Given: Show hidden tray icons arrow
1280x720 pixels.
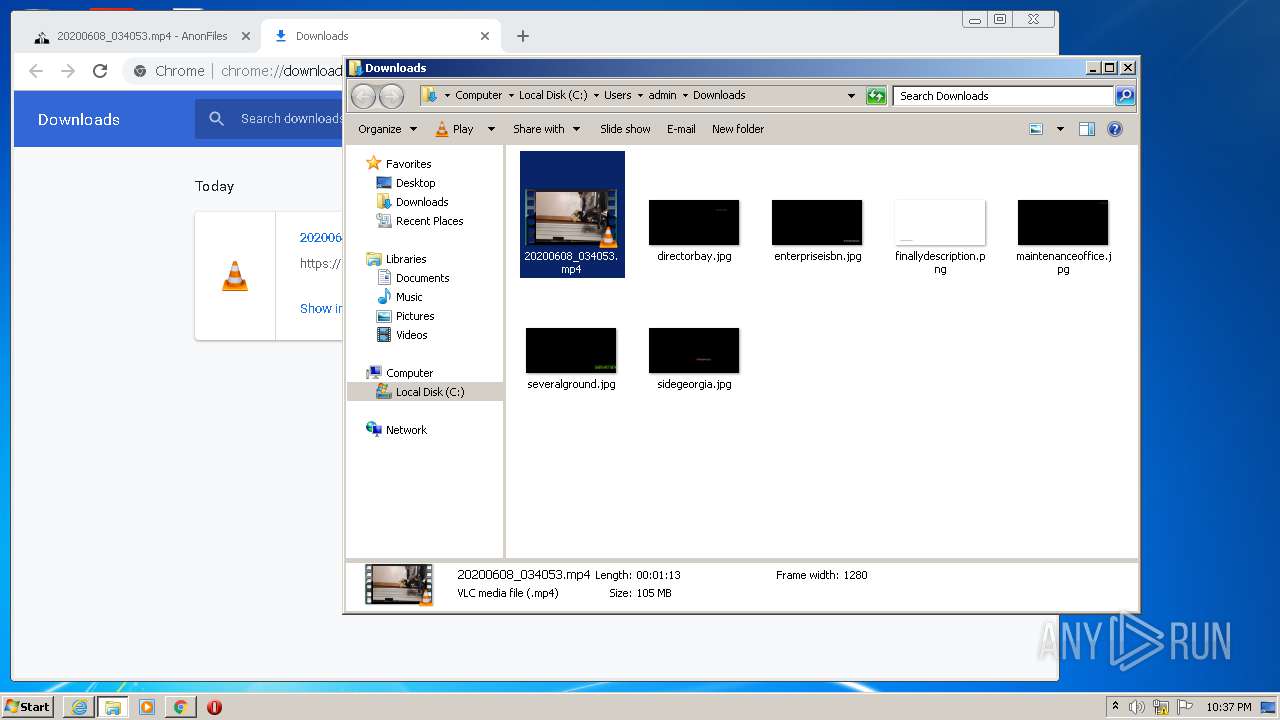Looking at the screenshot, I should tap(1115, 706).
